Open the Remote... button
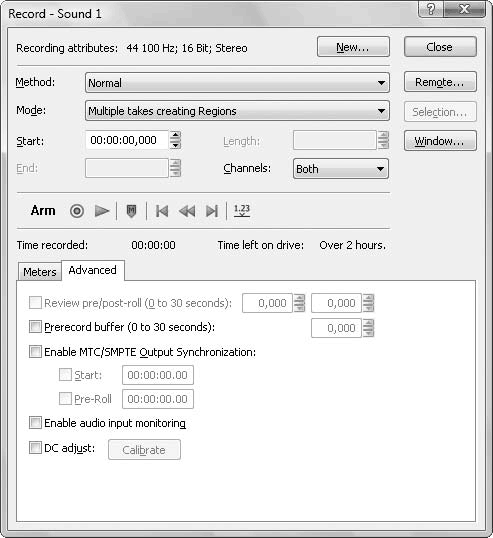493x538 pixels. tap(440, 82)
